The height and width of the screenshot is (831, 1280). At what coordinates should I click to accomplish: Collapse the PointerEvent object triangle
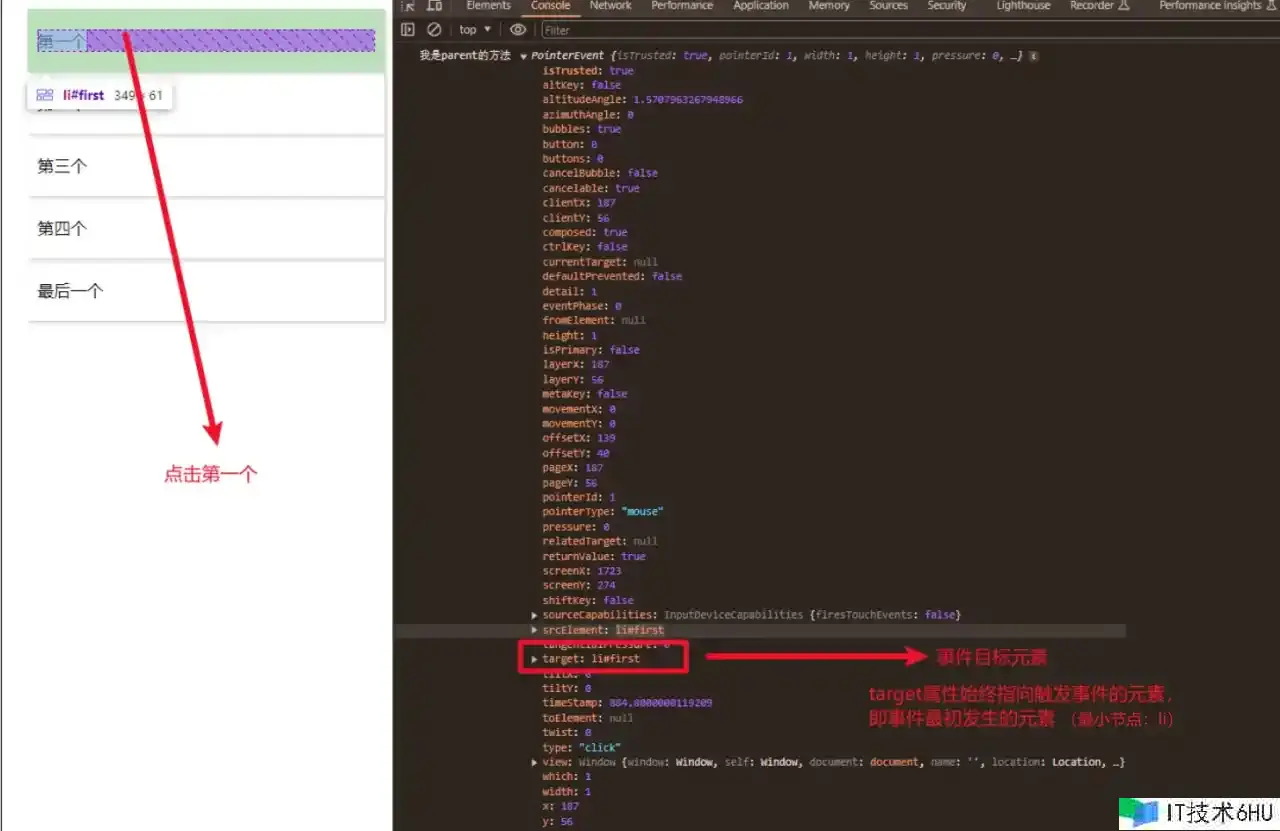[524, 56]
